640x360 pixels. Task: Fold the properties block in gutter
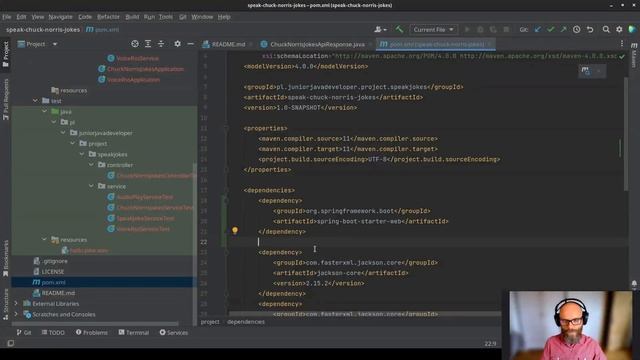point(226,128)
